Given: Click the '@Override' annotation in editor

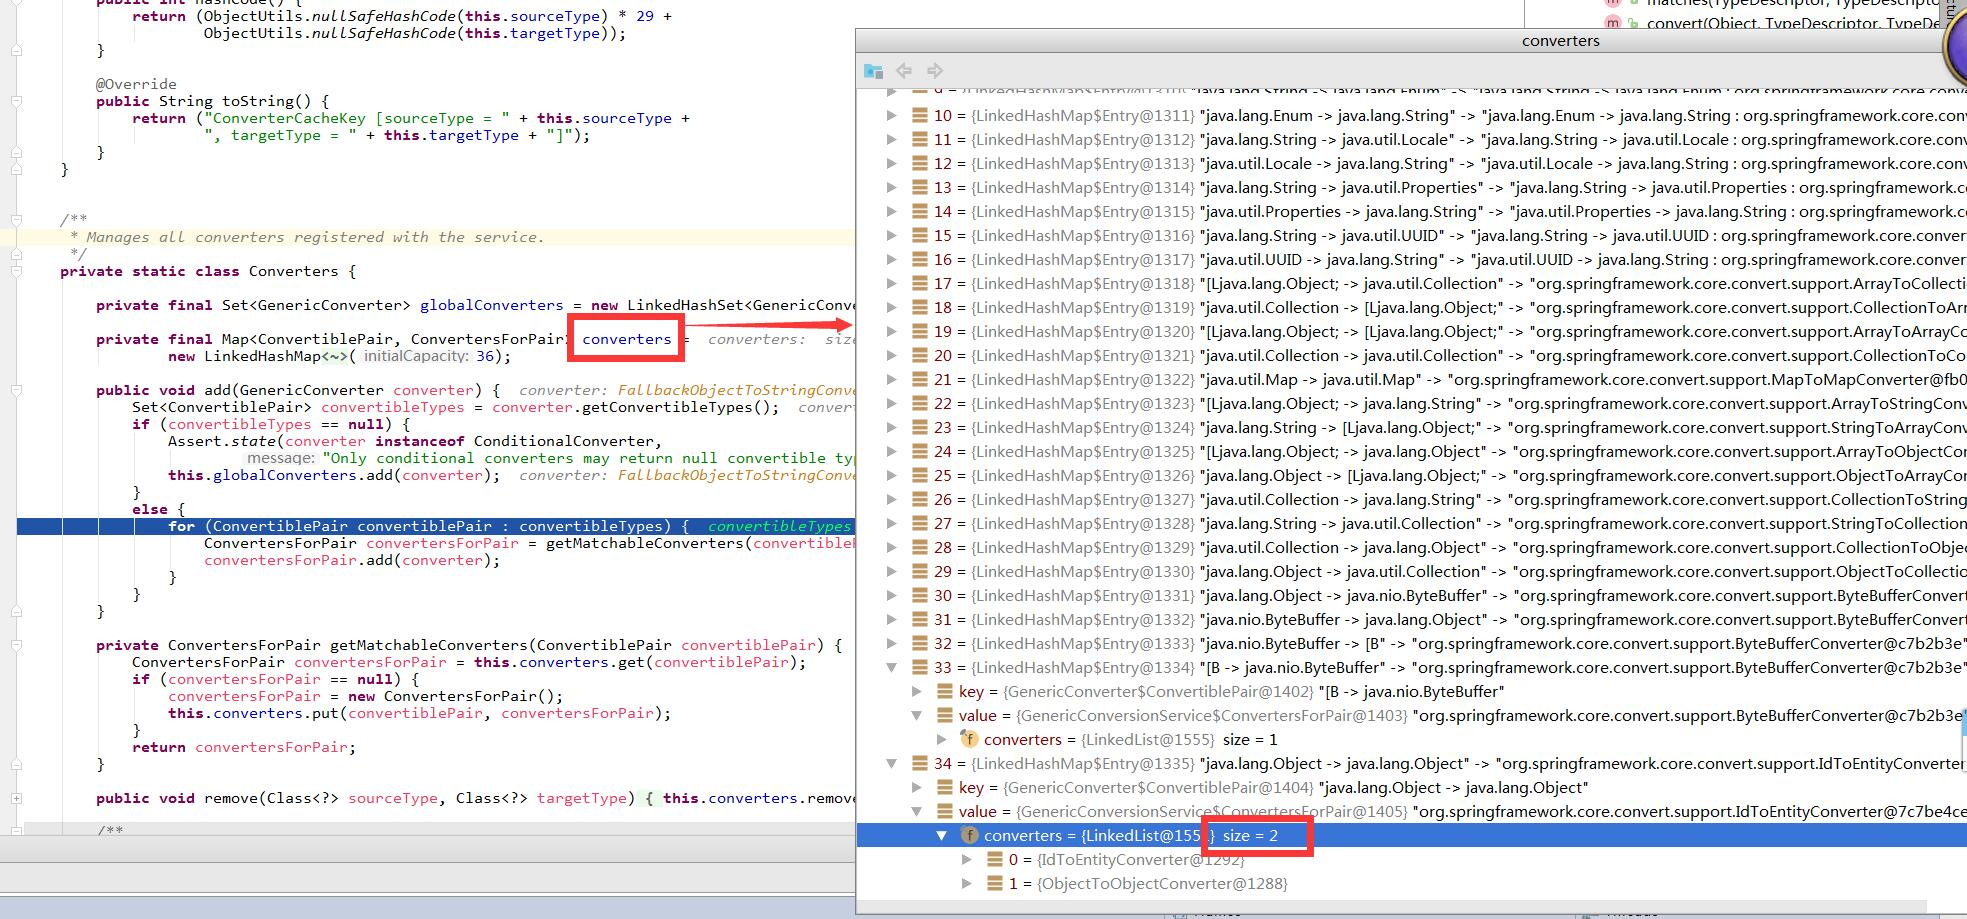Looking at the screenshot, I should [x=136, y=84].
